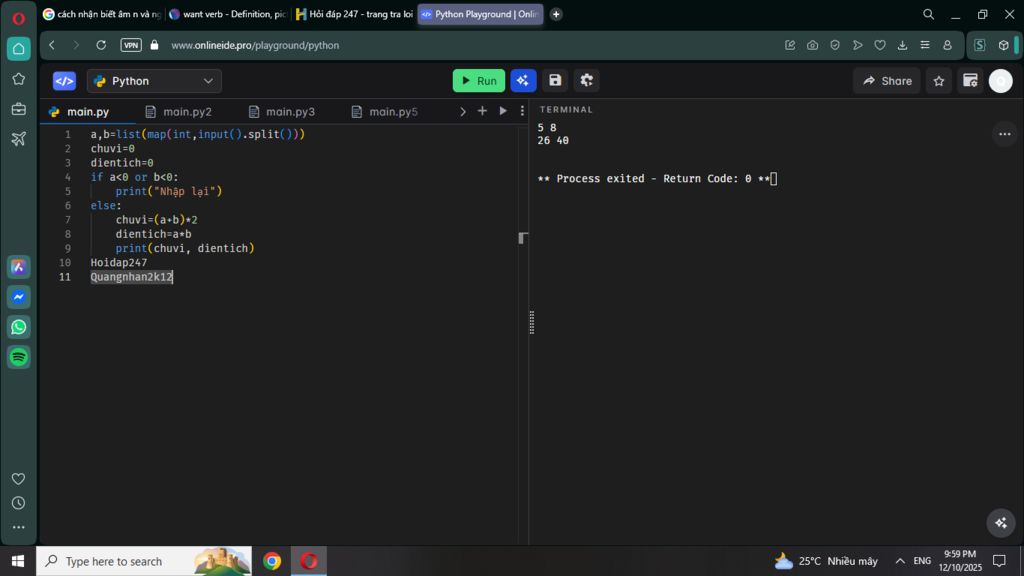Open Easy Setup sliders icon
The image size is (1024, 576).
coord(925,45)
